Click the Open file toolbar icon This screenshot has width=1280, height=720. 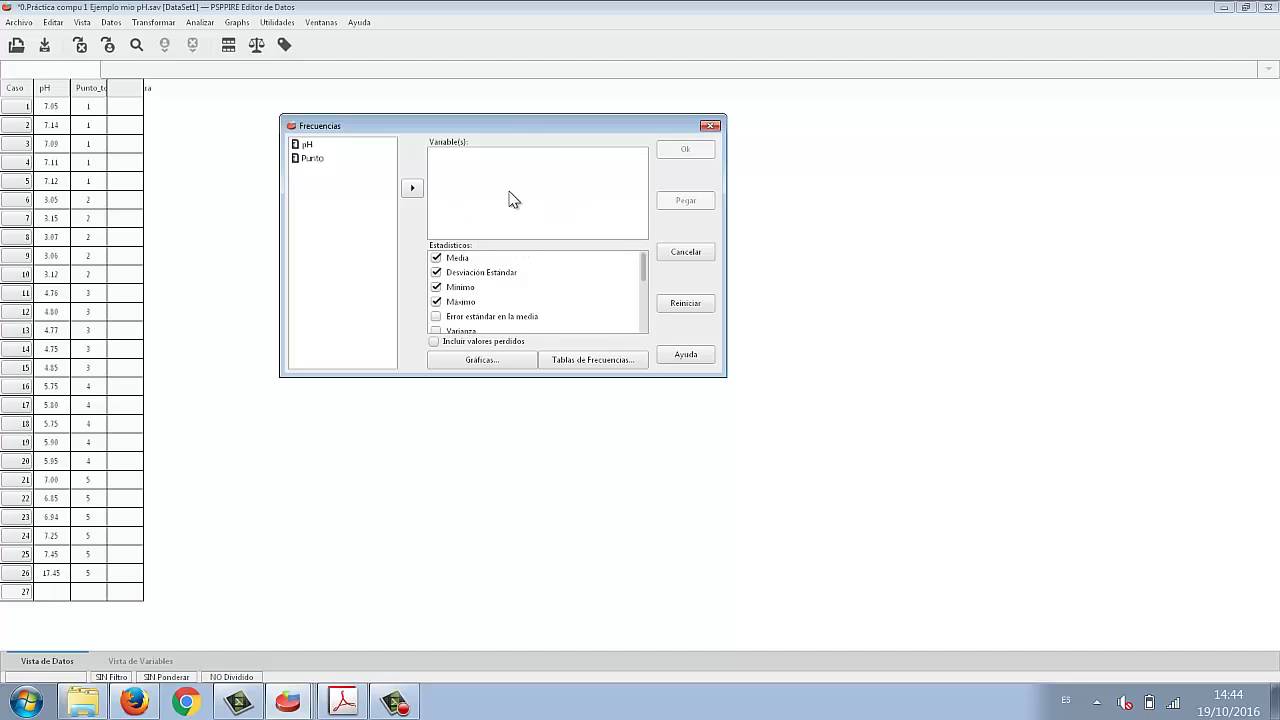pyautogui.click(x=16, y=45)
